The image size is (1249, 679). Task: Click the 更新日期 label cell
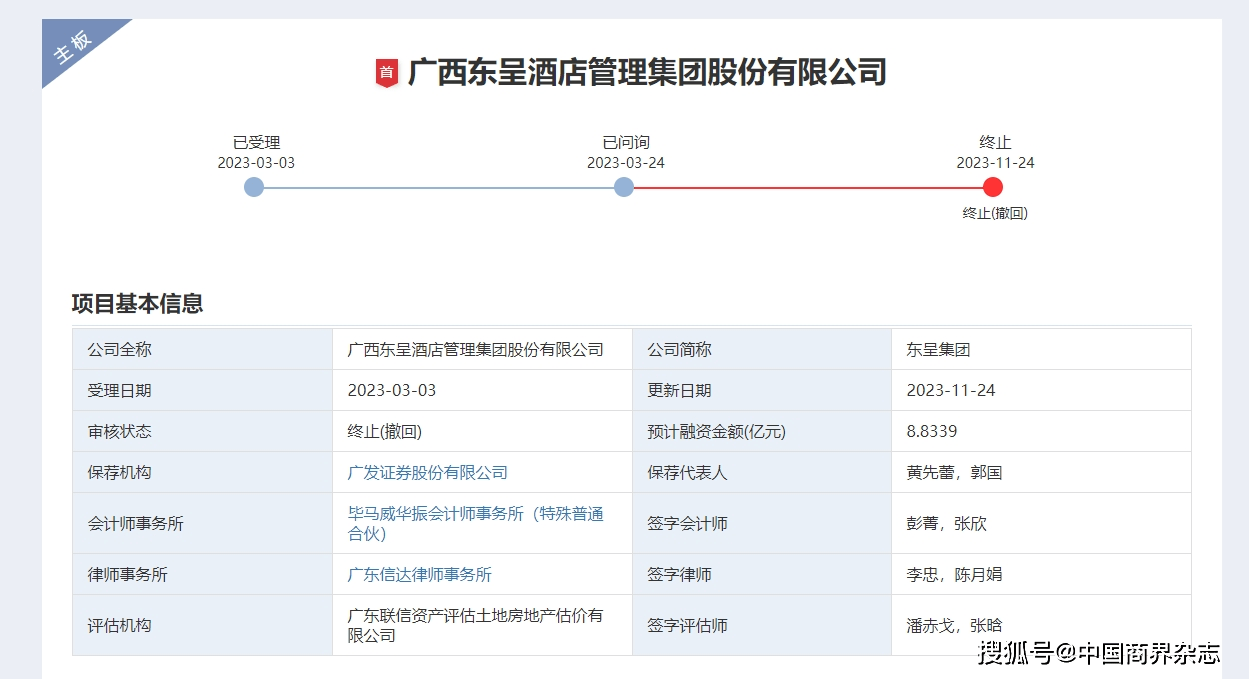pyautogui.click(x=762, y=390)
